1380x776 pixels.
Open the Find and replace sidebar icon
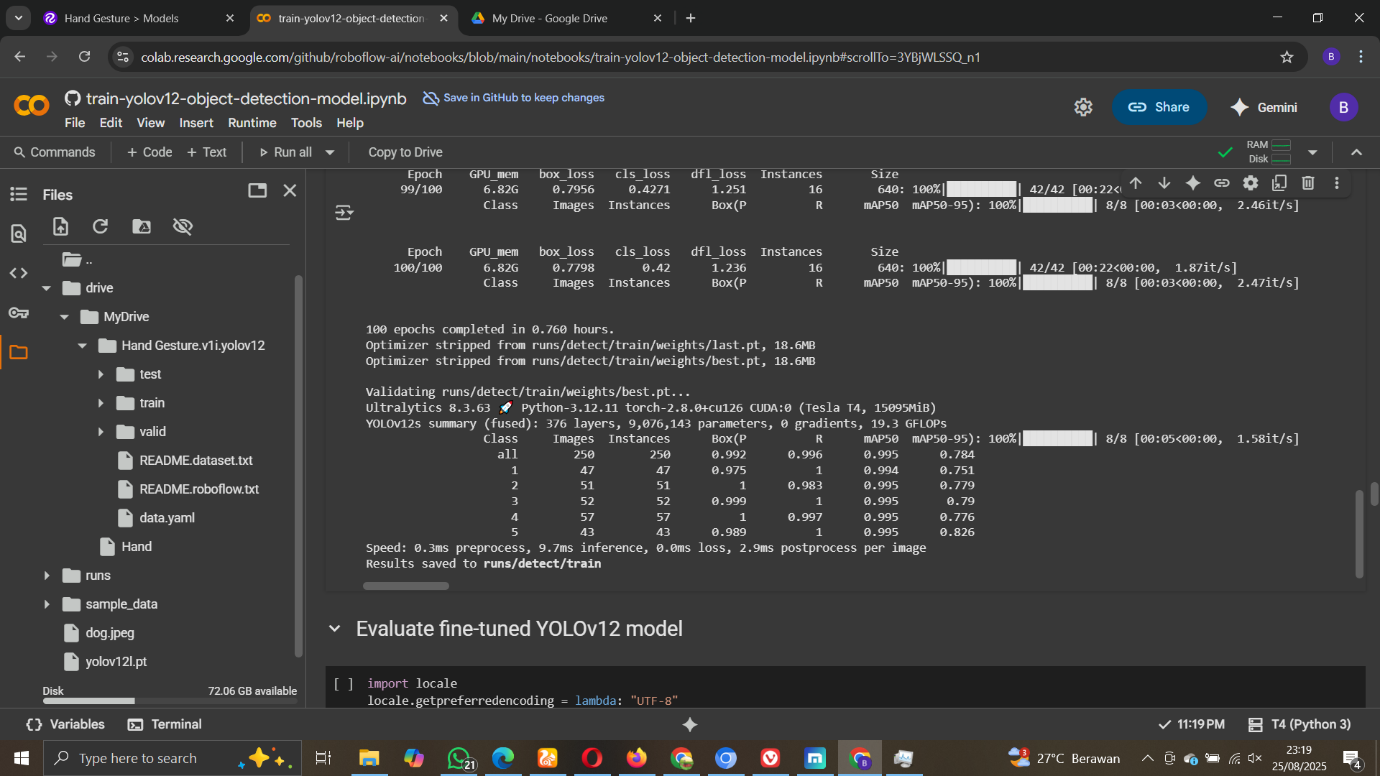(x=18, y=234)
